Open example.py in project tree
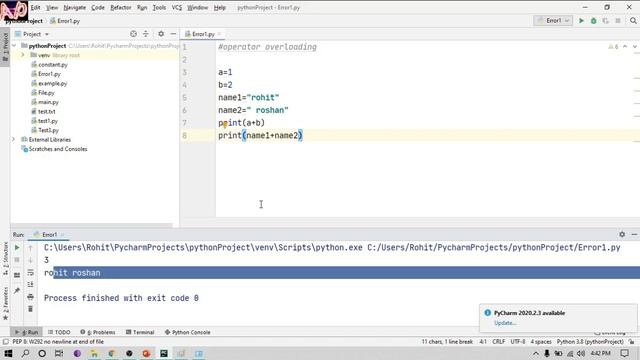This screenshot has height=360, width=640. tap(52, 83)
